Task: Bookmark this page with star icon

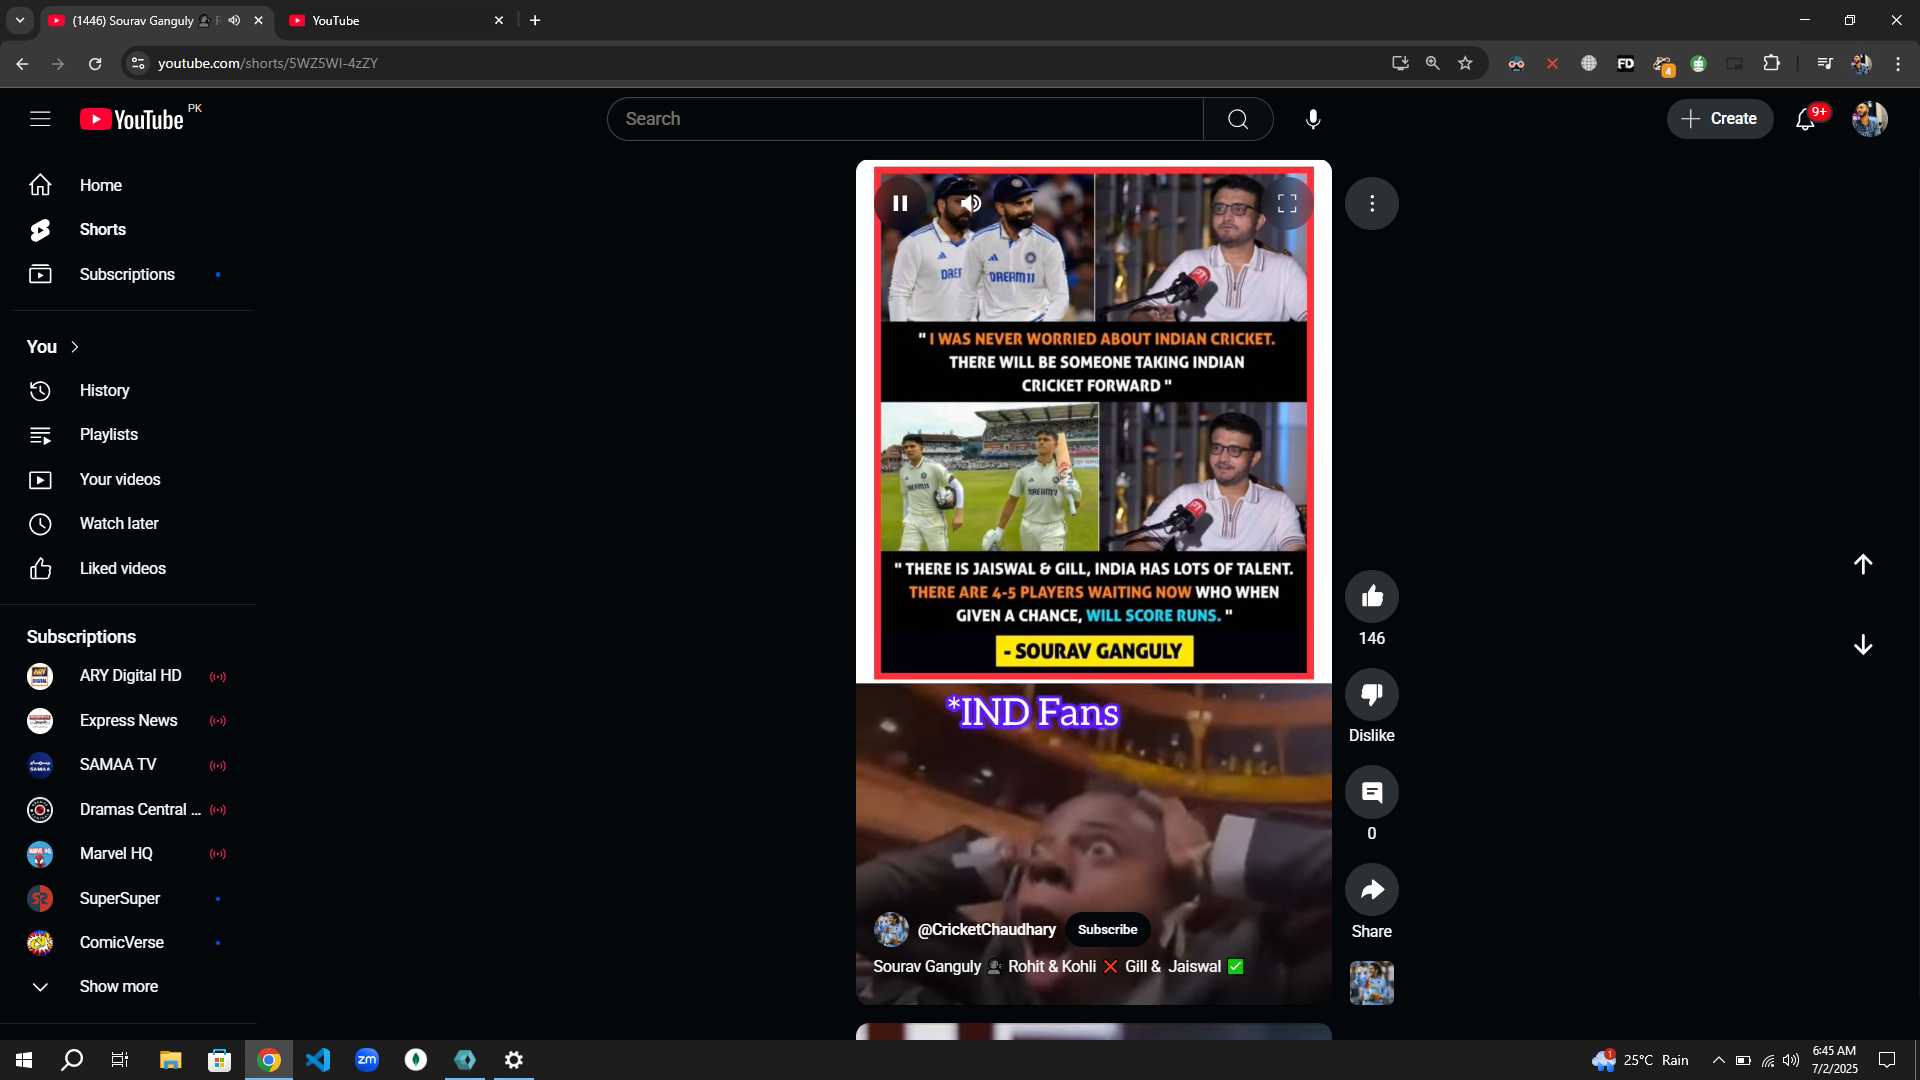Action: coord(1465,63)
